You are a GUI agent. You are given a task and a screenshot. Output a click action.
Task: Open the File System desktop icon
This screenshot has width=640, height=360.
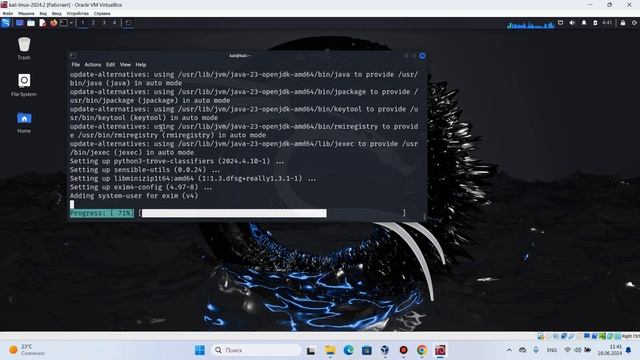(x=24, y=85)
